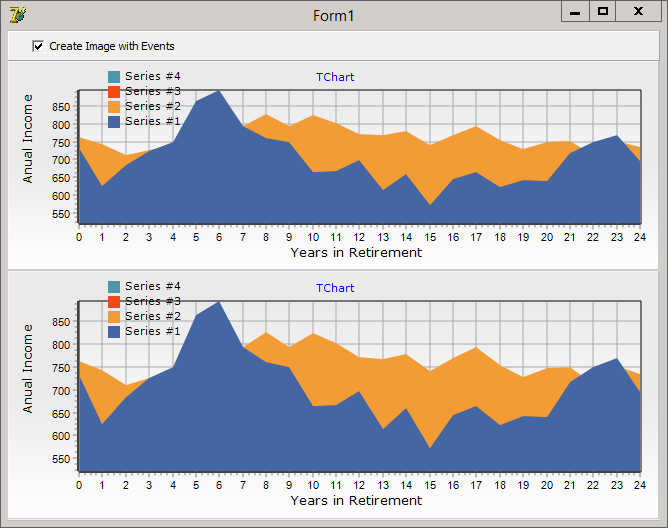Click the Form1 window title text
The height and width of the screenshot is (528, 668).
click(334, 16)
